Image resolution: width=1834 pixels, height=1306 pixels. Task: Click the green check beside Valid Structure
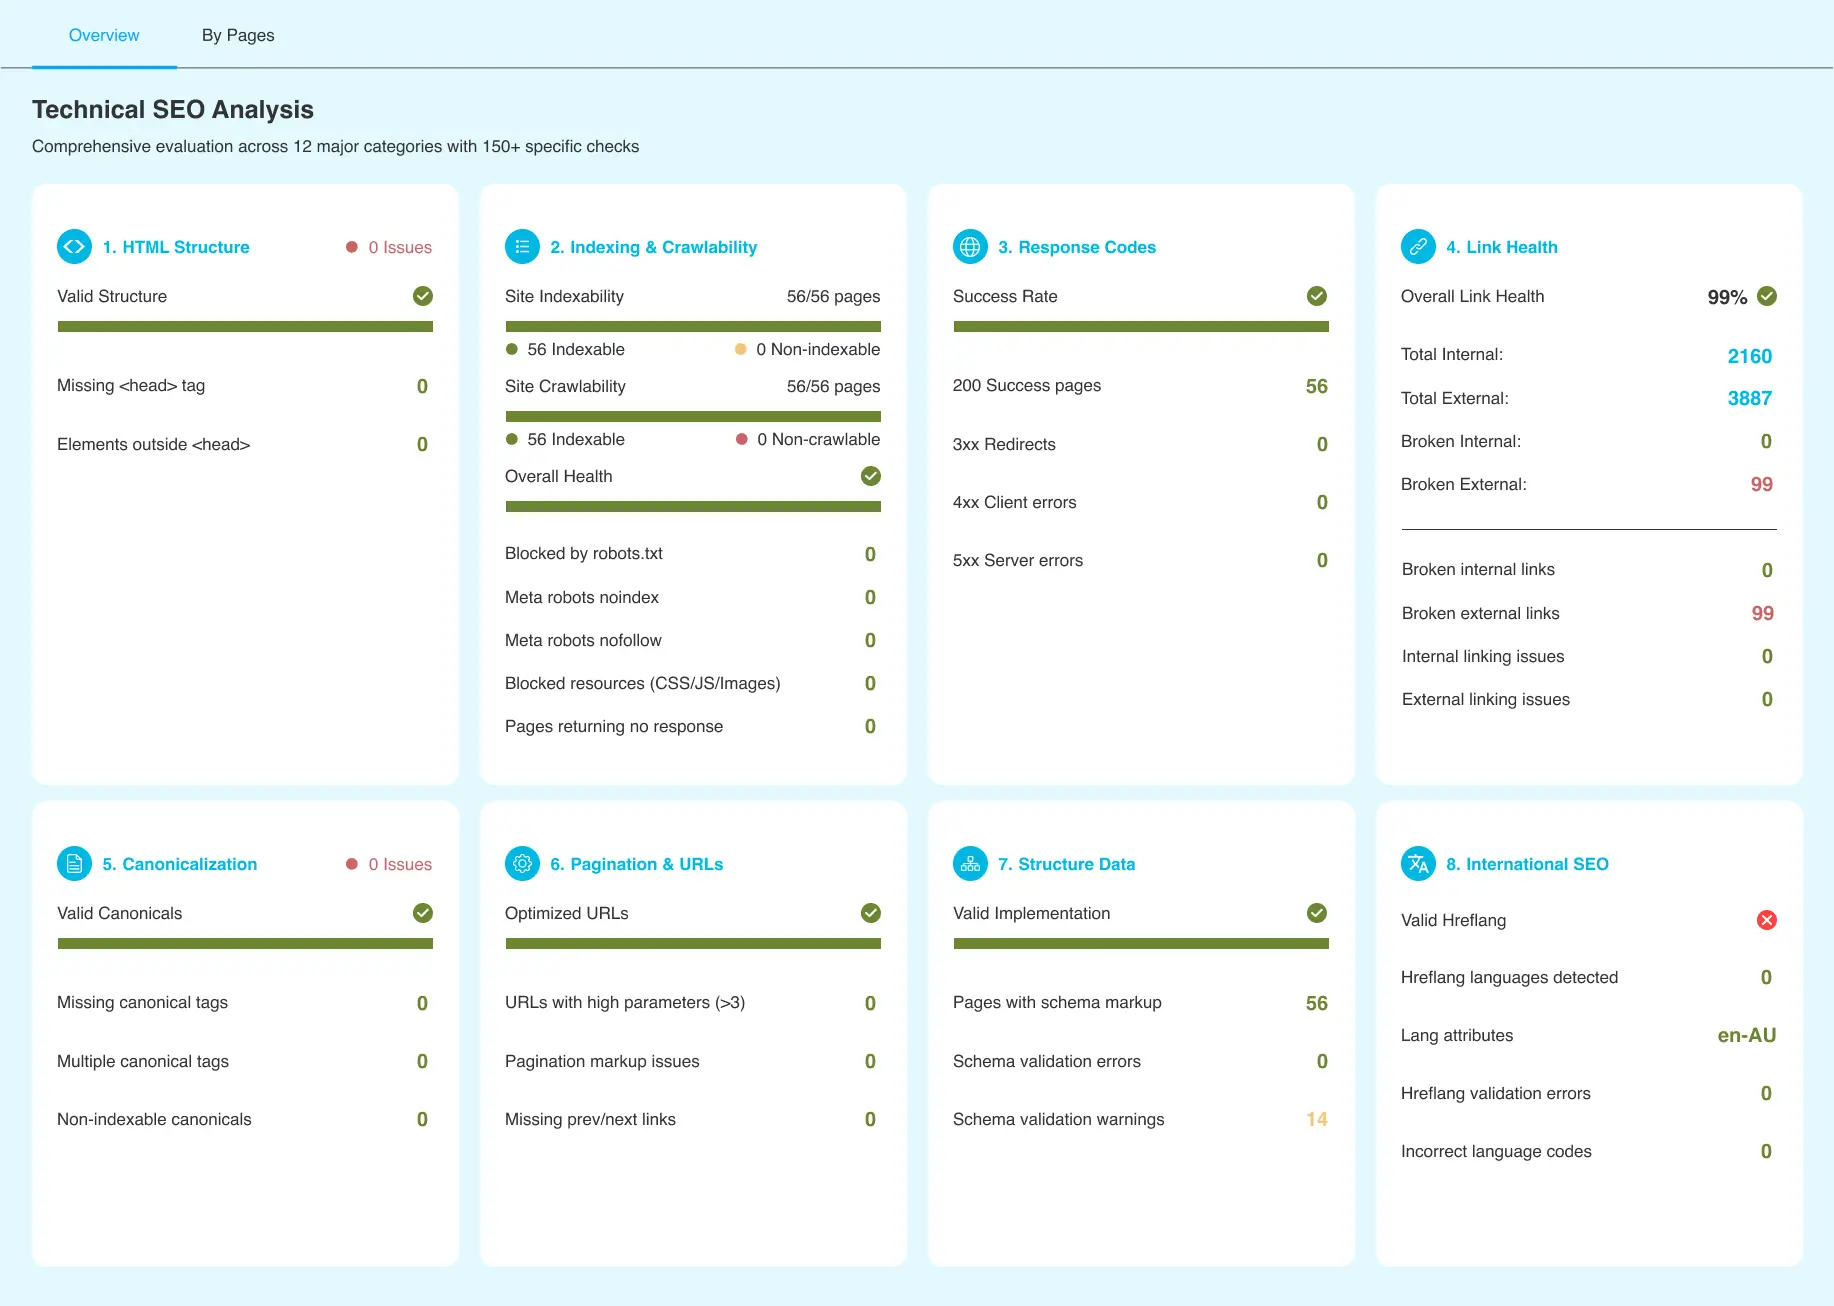[x=423, y=296]
